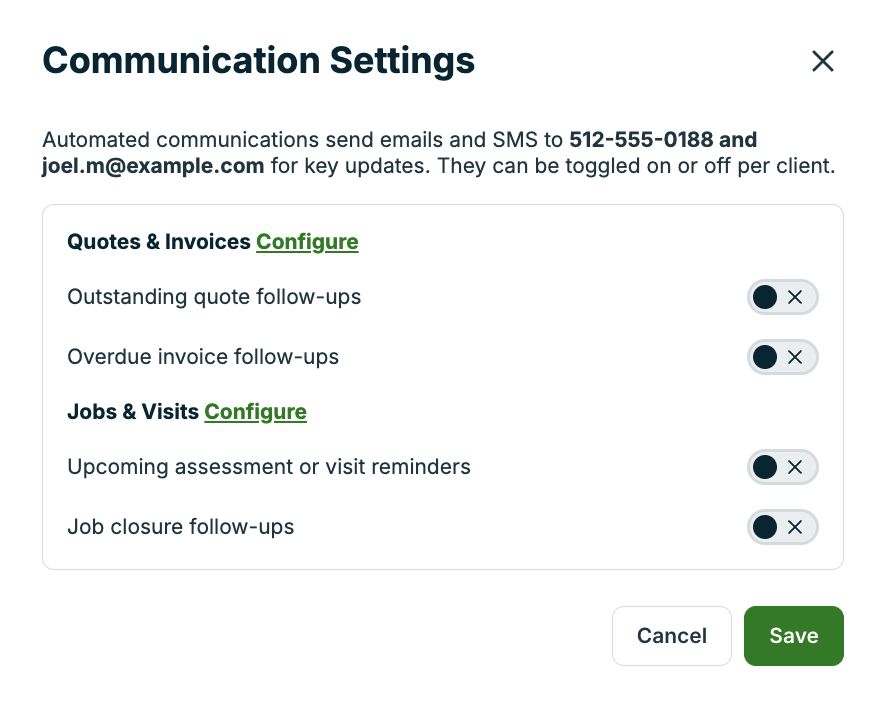Click the 'Job closure follow-ups' label text
The height and width of the screenshot is (708, 884).
181,527
